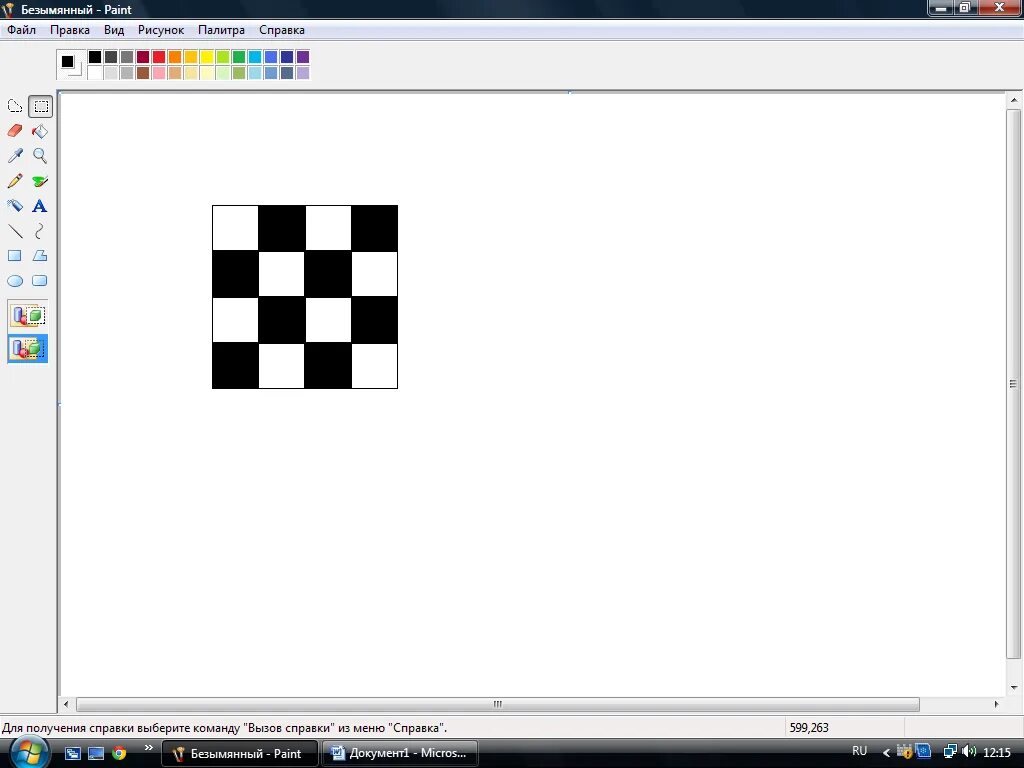Select the Free-form select tool

pyautogui.click(x=15, y=106)
